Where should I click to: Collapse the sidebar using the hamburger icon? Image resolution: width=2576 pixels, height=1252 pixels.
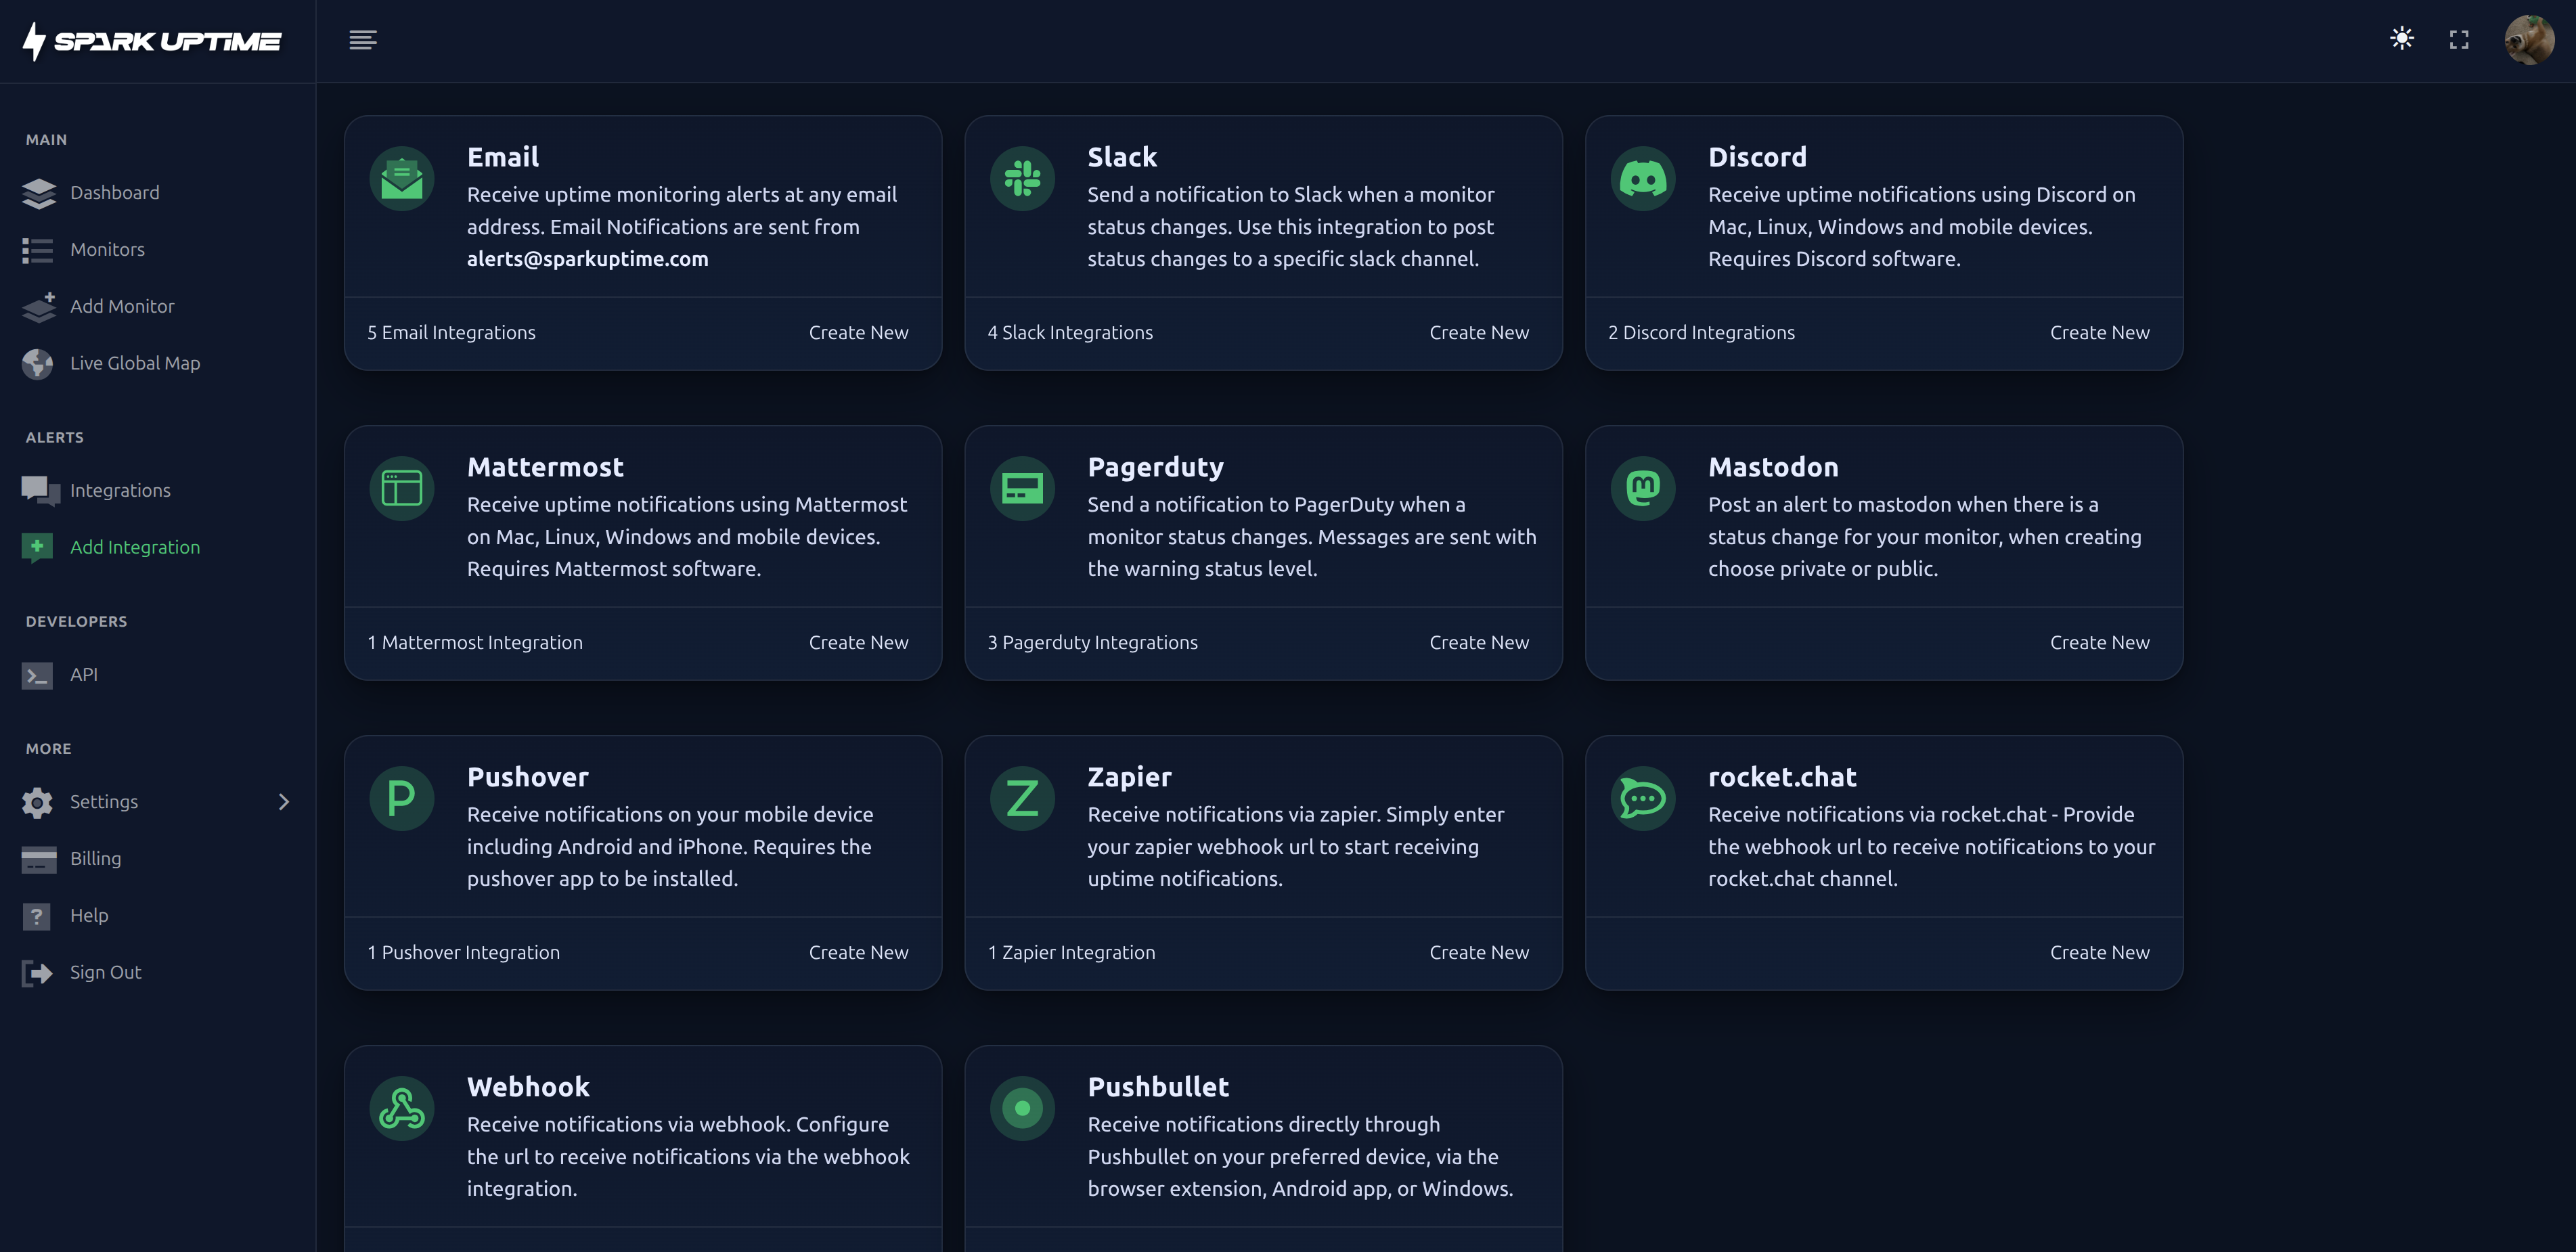(x=363, y=40)
